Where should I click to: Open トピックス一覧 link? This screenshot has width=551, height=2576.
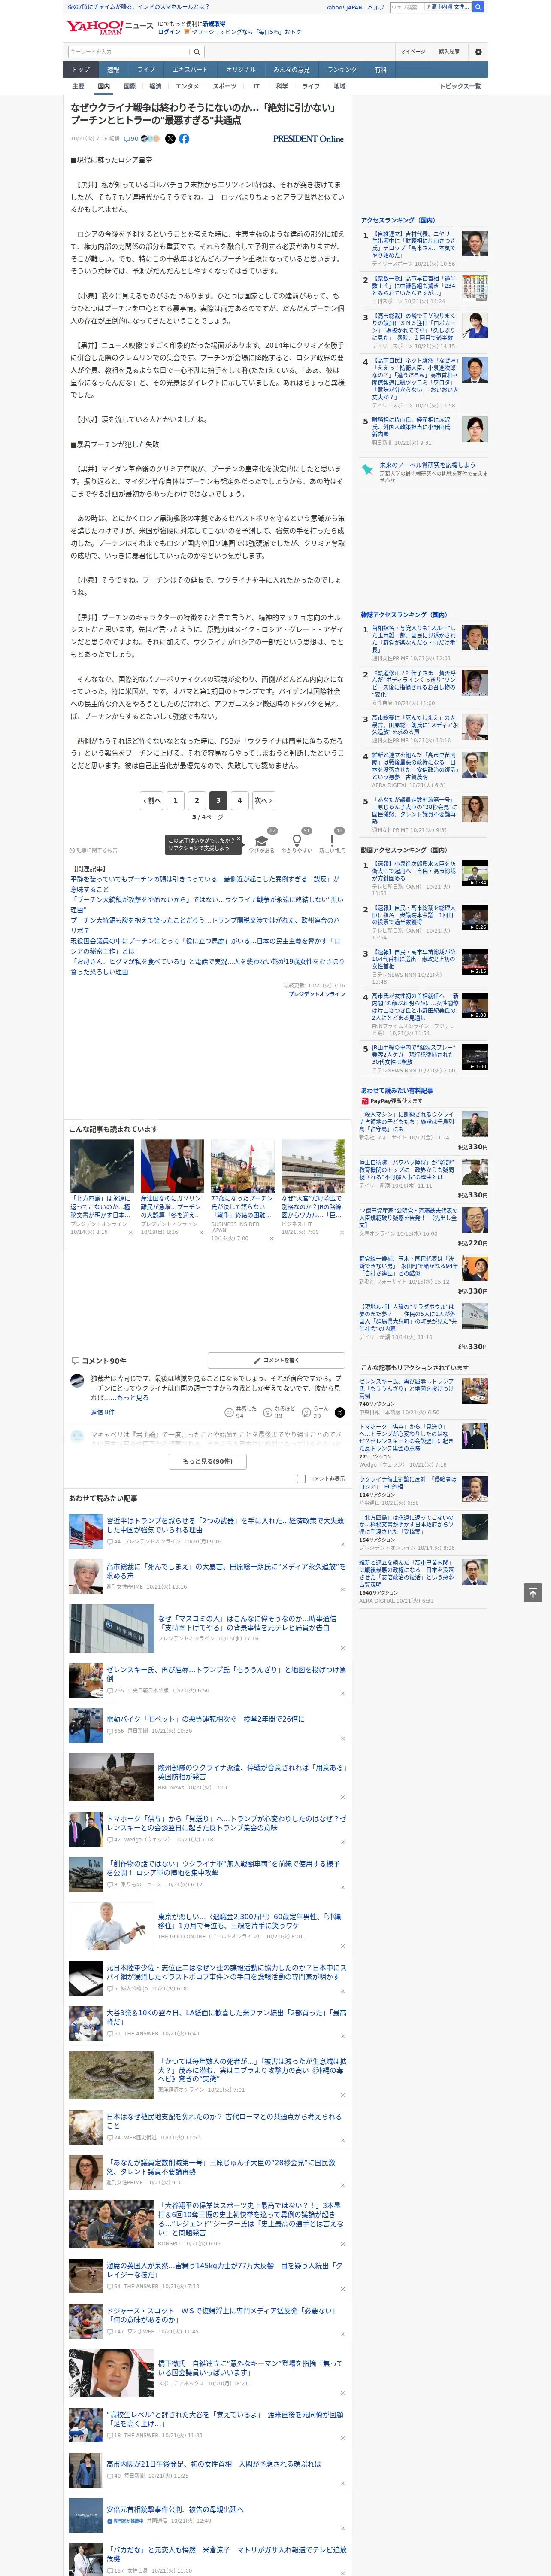(460, 86)
